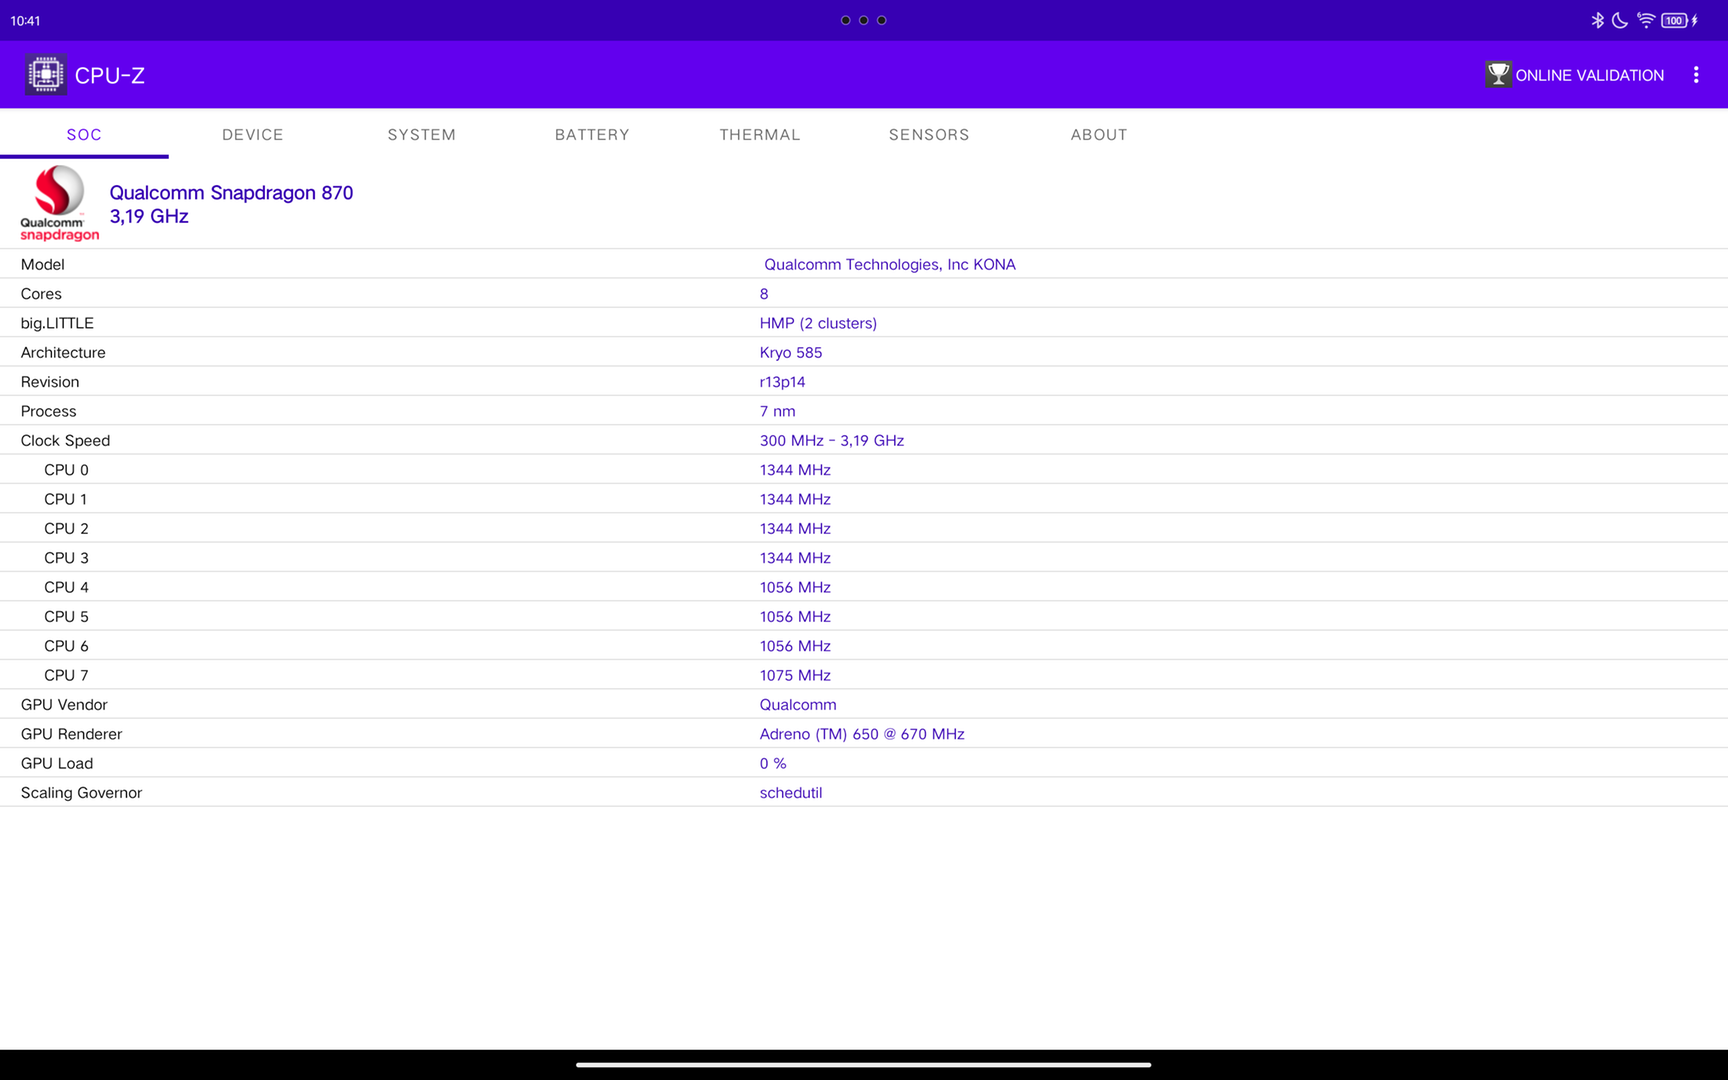Tap the bottom home gesture bar
Screen dimensions: 1728x1080
click(864, 1065)
